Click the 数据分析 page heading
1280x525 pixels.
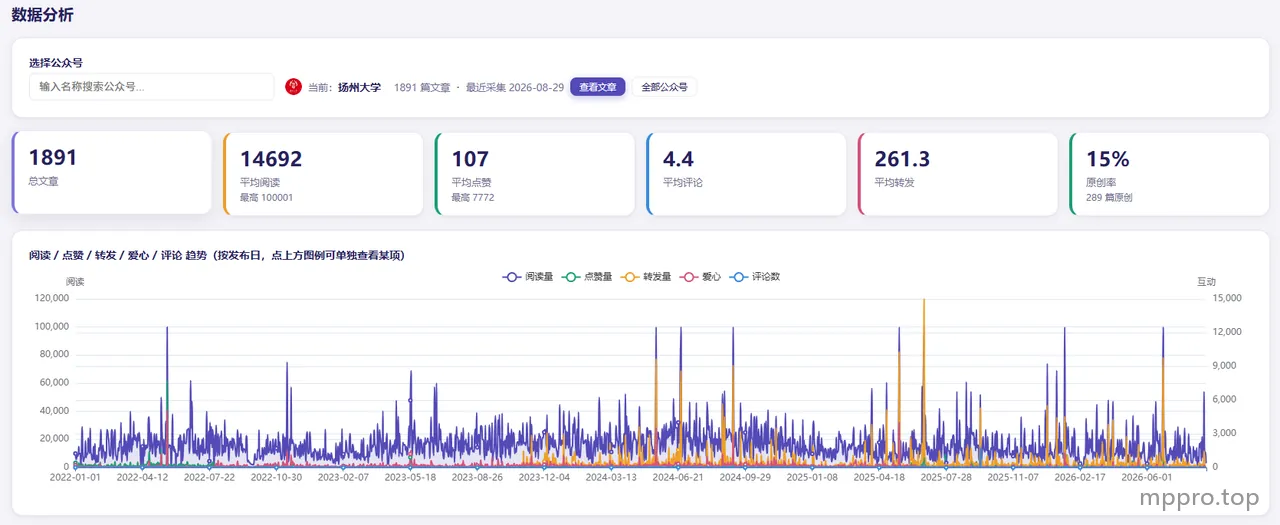click(x=42, y=15)
